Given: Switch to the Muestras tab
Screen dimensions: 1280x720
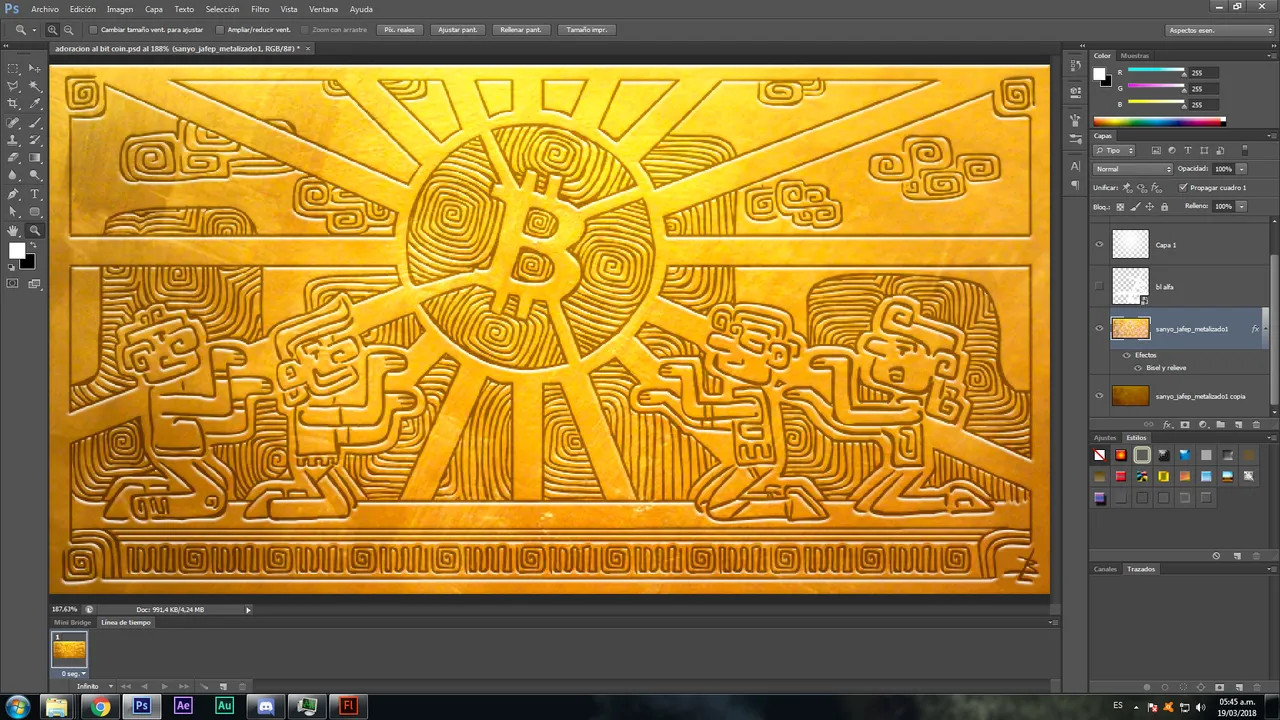Looking at the screenshot, I should tap(1134, 56).
